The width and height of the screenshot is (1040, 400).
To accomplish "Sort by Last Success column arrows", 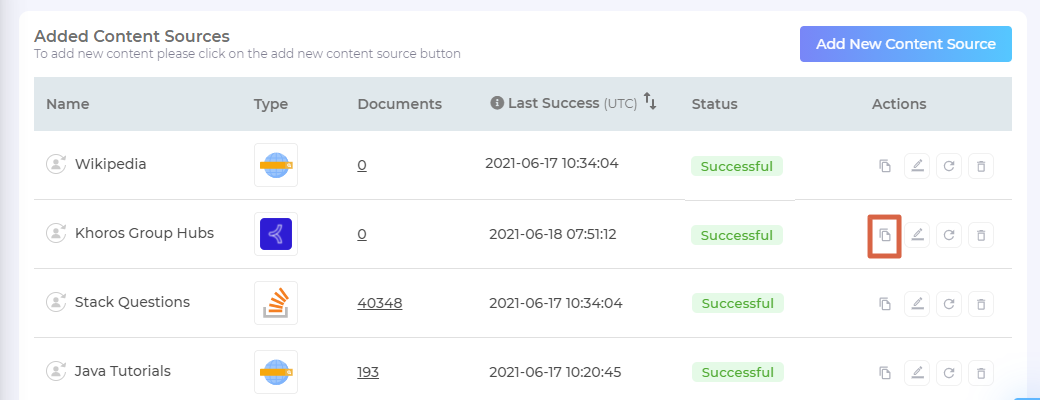I will coord(650,102).
